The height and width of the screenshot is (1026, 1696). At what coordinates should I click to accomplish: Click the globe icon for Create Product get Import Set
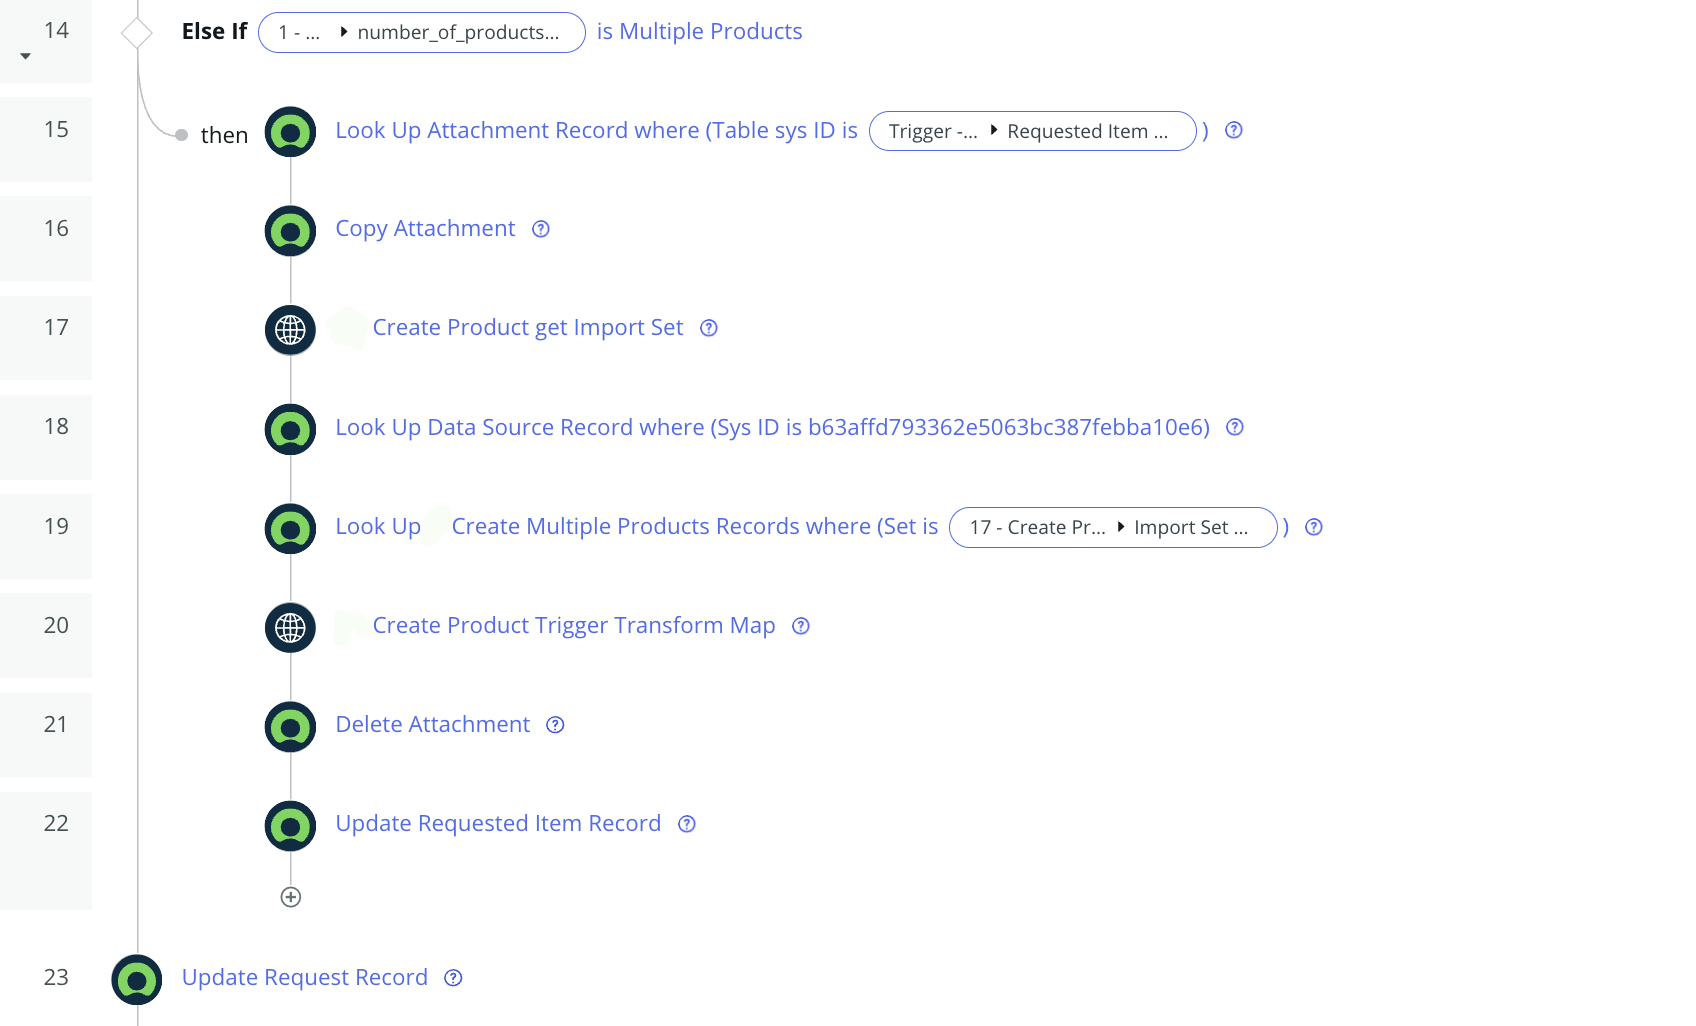coord(290,330)
